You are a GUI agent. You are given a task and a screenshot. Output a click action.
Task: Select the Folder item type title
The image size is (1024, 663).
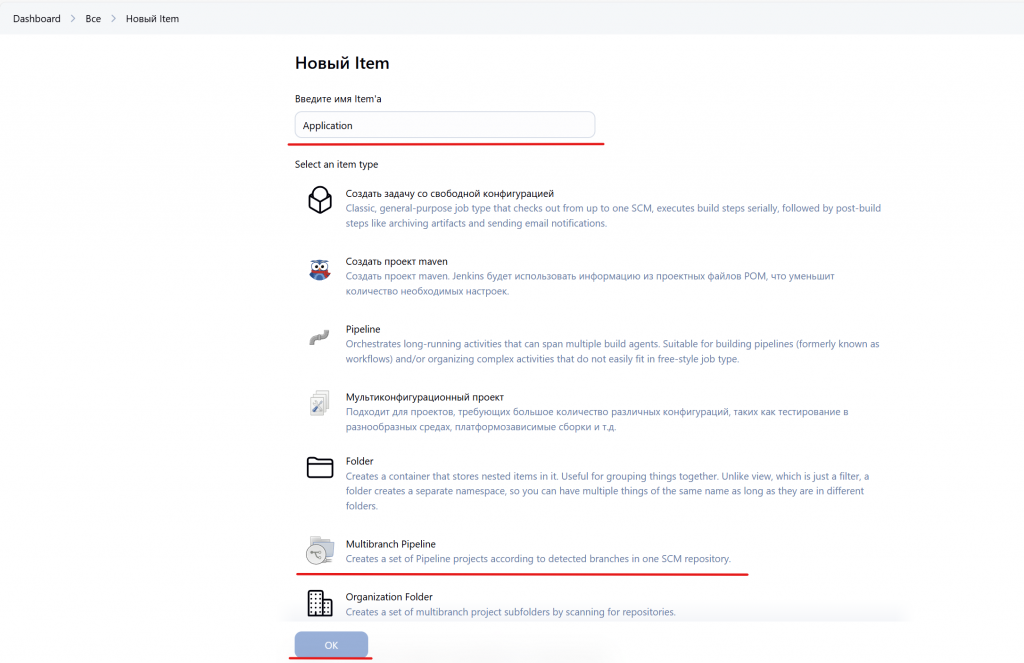point(360,461)
